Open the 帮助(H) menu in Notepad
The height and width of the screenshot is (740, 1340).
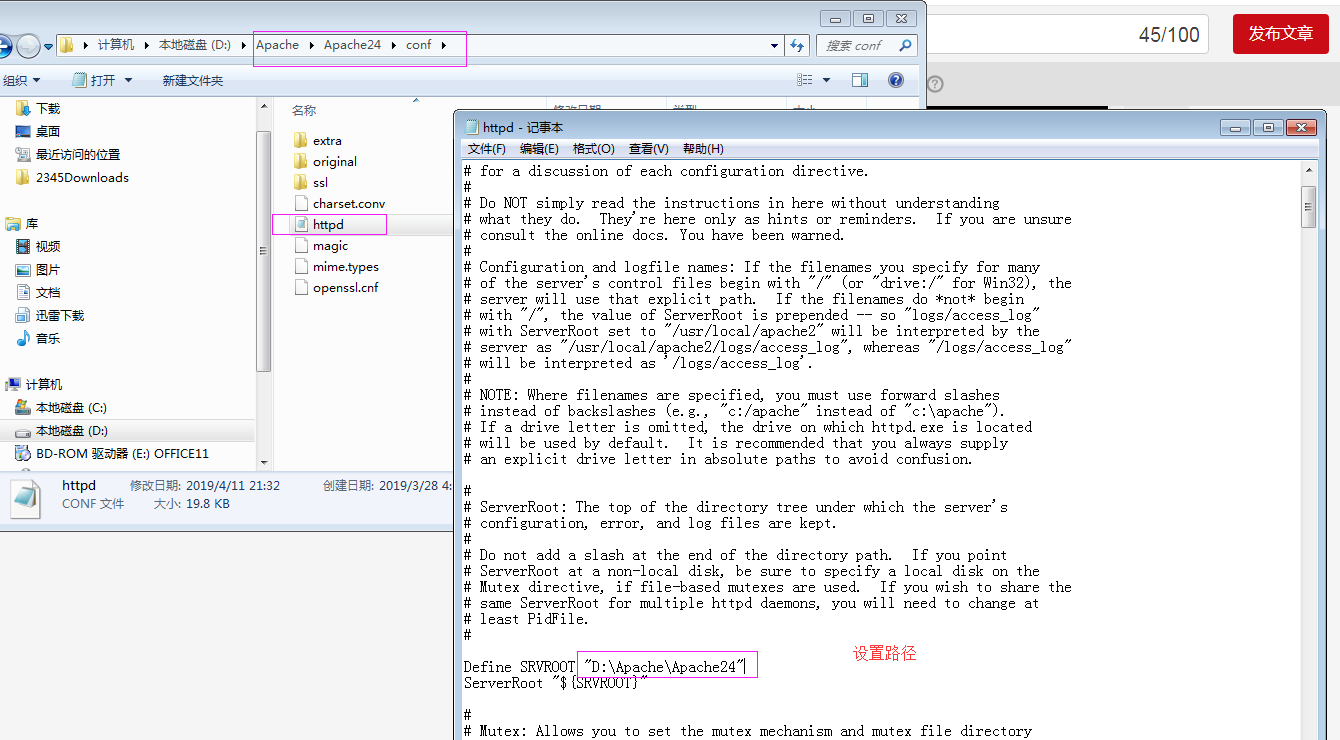point(703,148)
